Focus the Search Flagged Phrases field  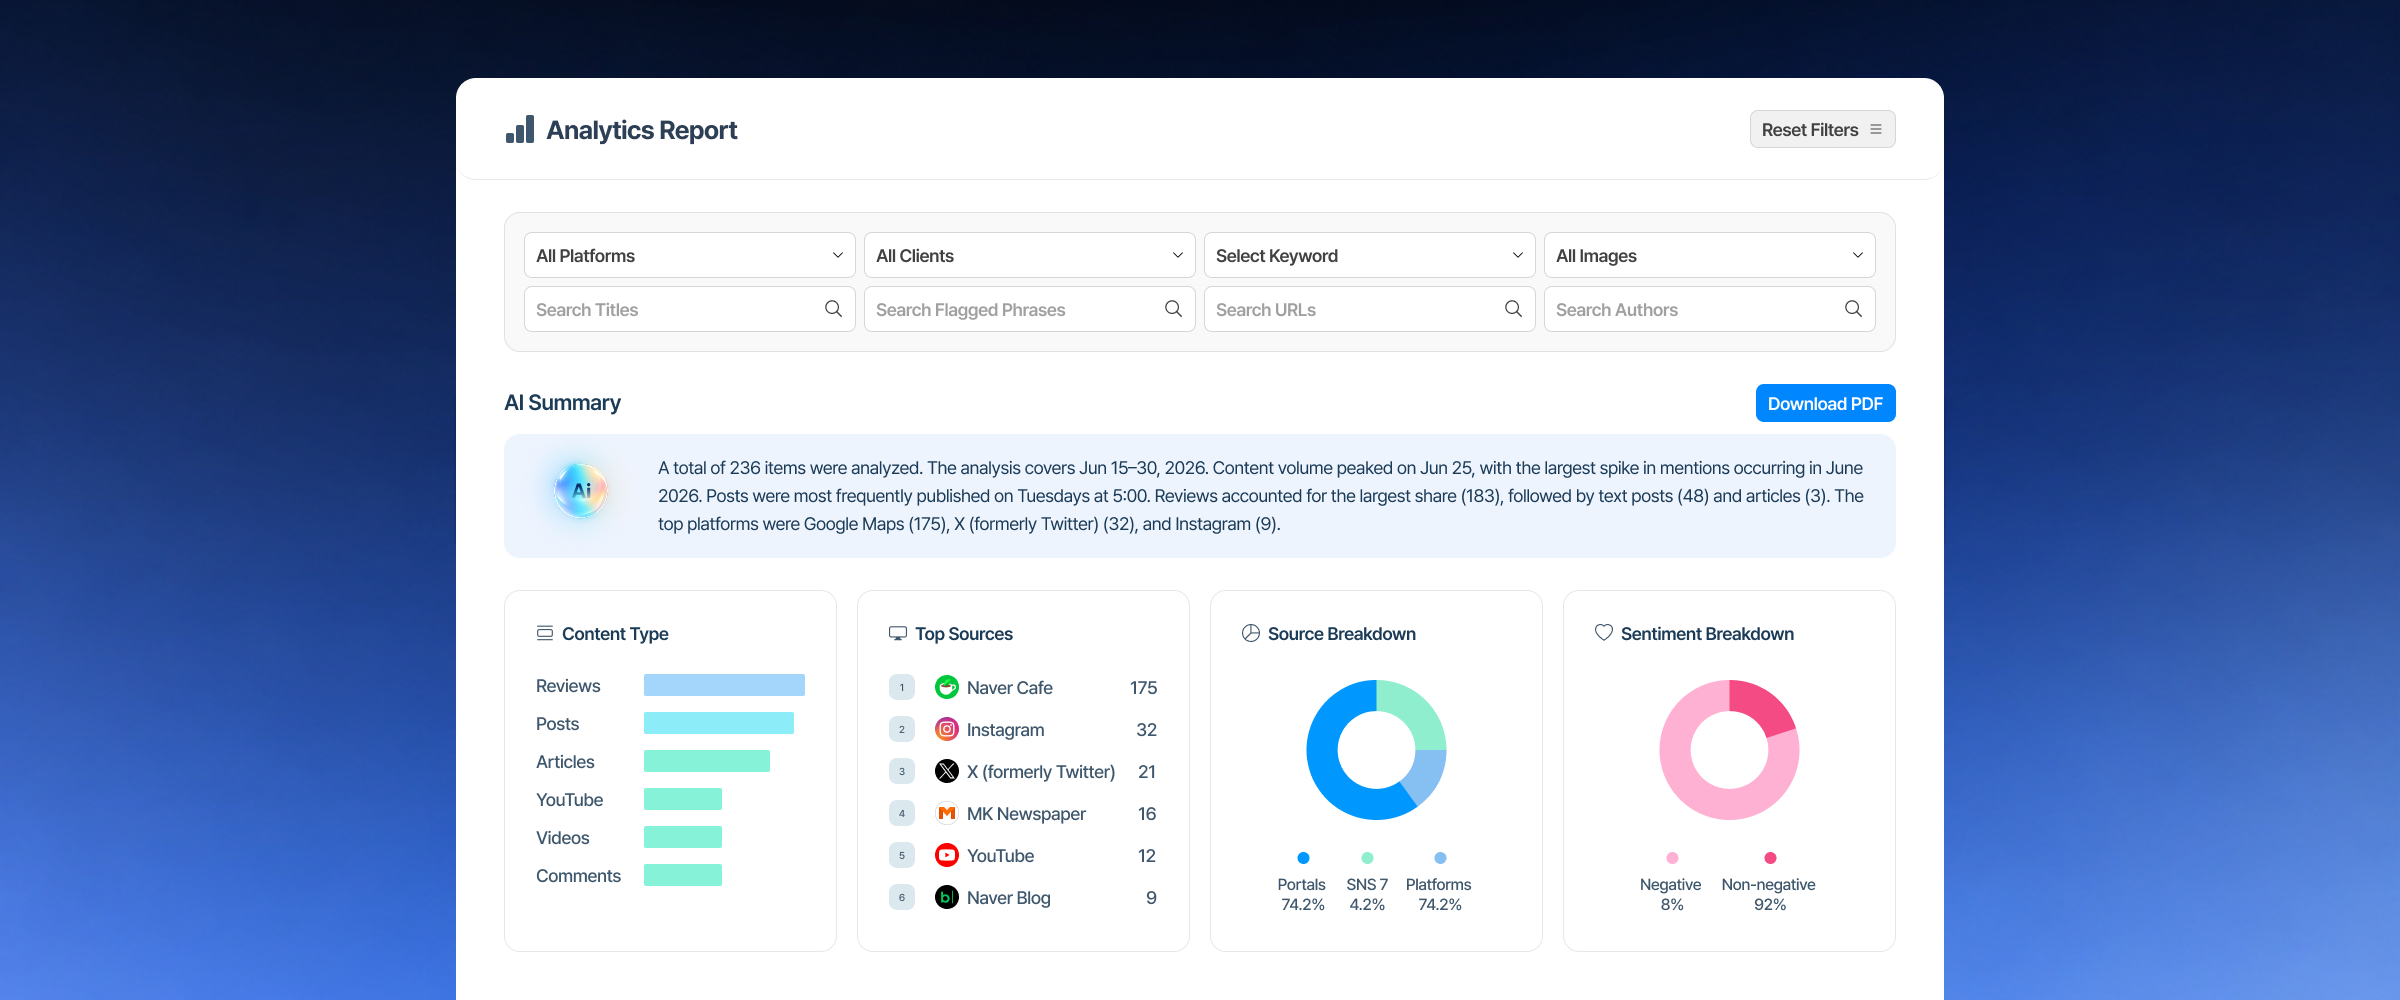pyautogui.click(x=1030, y=309)
